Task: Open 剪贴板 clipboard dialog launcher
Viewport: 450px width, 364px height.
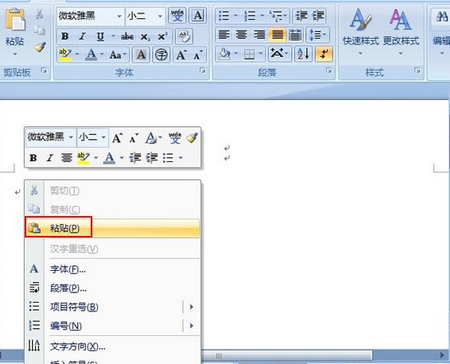Action: point(44,70)
